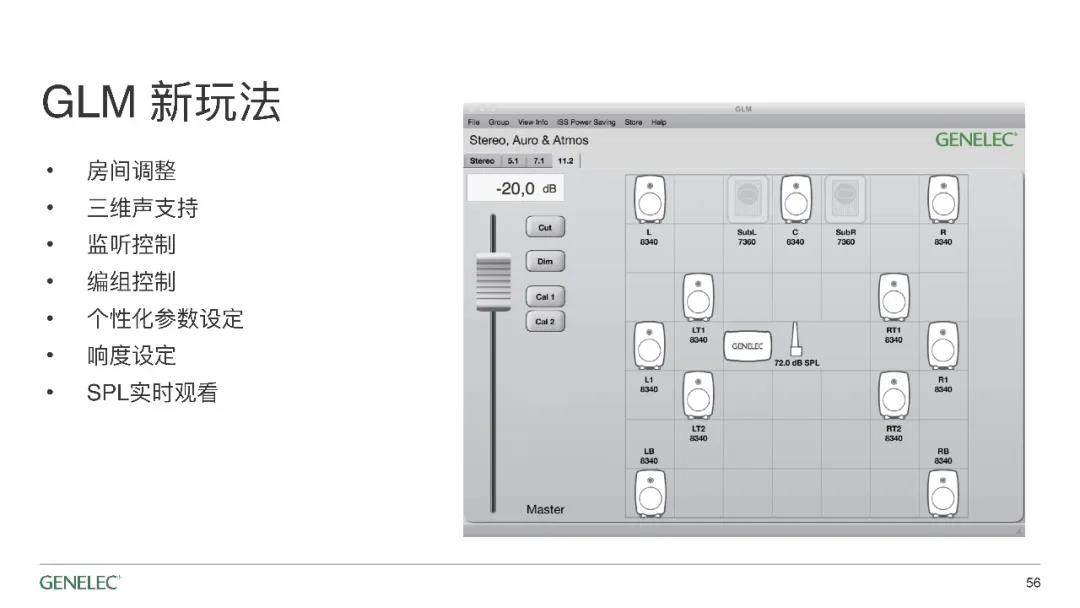
Task: Select the LT1 8340 speaker icon
Action: click(x=698, y=297)
